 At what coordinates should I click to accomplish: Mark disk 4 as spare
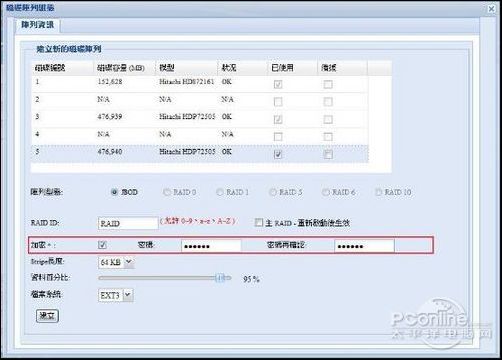[328, 137]
